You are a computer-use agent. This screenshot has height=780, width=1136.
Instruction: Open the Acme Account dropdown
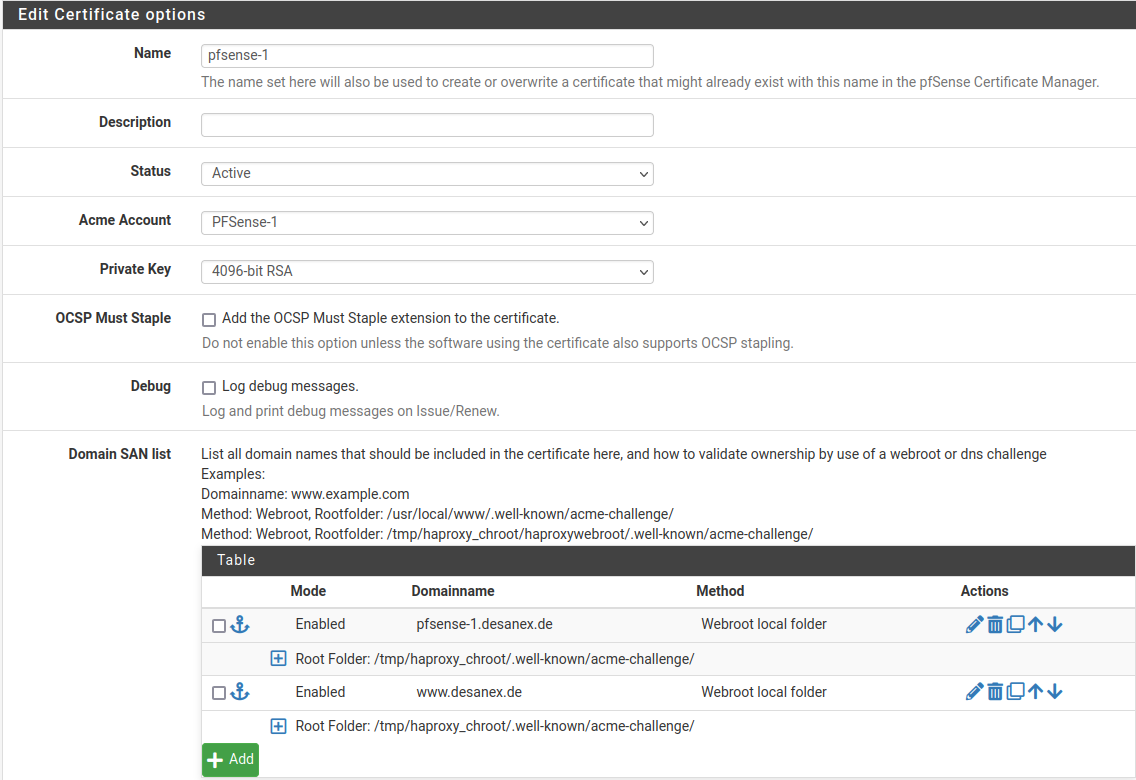click(427, 223)
